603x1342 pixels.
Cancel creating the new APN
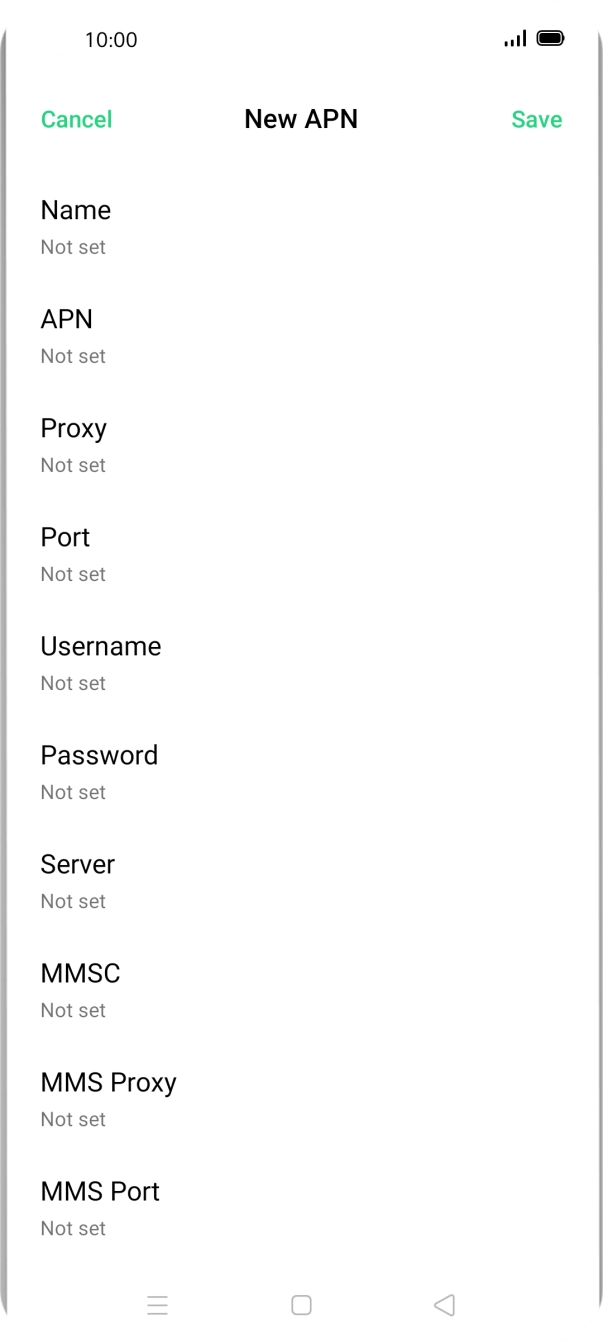coord(76,119)
